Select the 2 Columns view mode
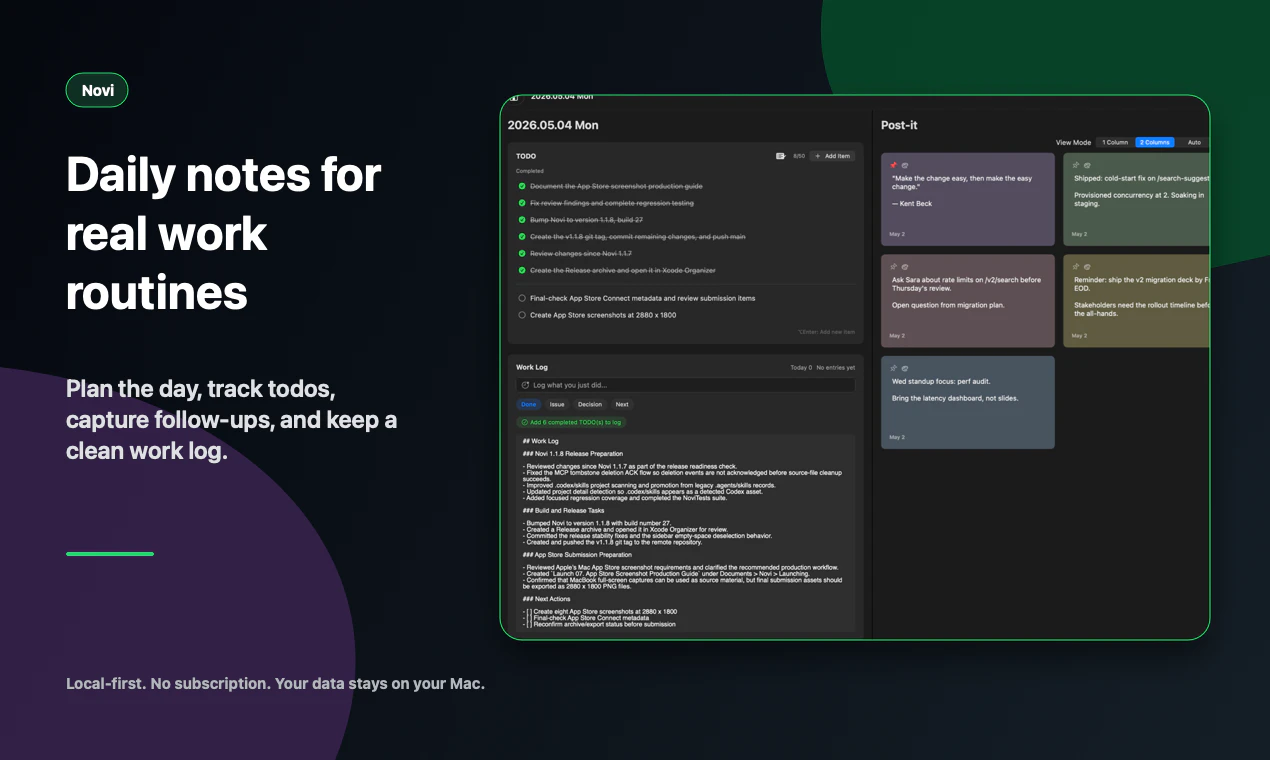Screen dimensions: 1270x760 click(1155, 143)
